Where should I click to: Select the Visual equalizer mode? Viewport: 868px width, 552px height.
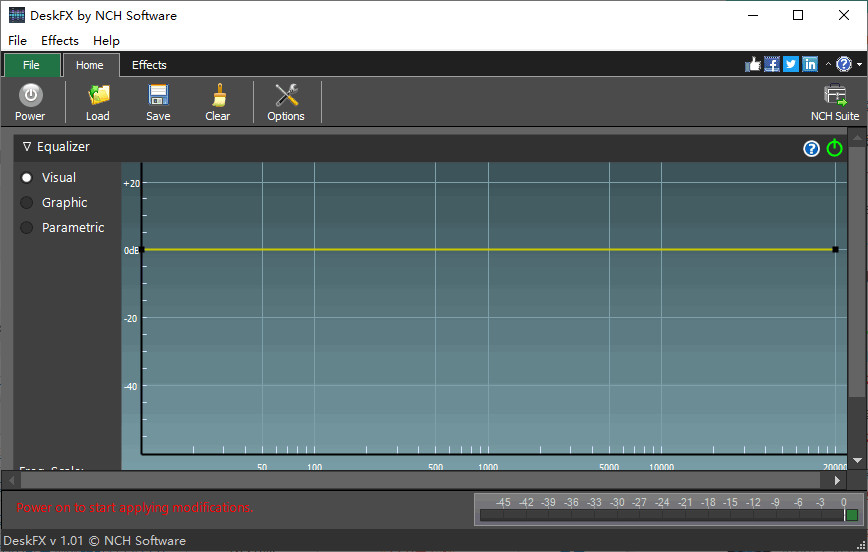27,178
